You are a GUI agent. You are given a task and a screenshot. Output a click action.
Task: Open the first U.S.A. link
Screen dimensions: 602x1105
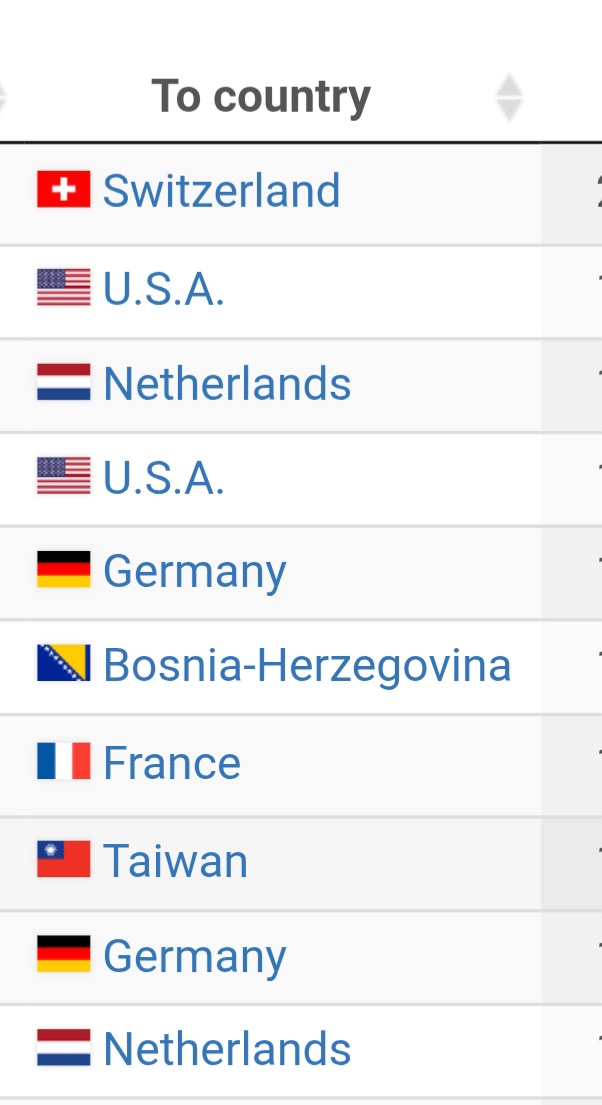[164, 288]
